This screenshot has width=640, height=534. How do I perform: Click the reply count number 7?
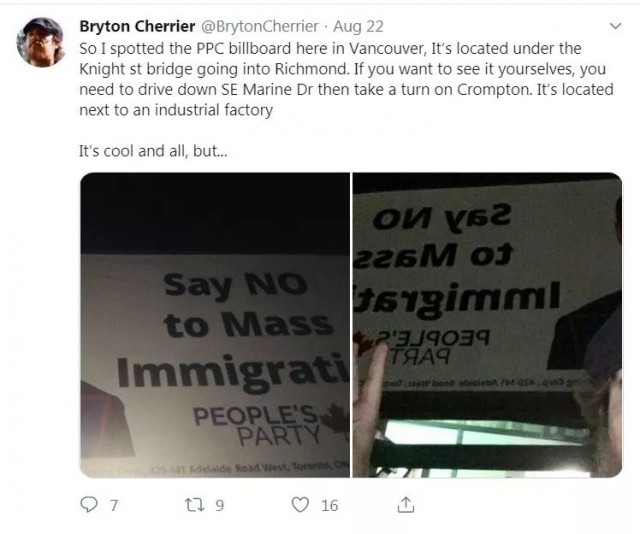pos(114,505)
